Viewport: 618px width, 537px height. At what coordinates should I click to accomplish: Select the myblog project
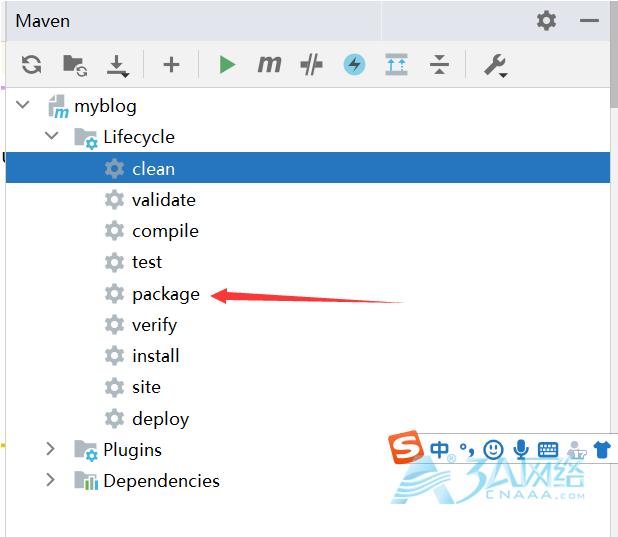105,106
